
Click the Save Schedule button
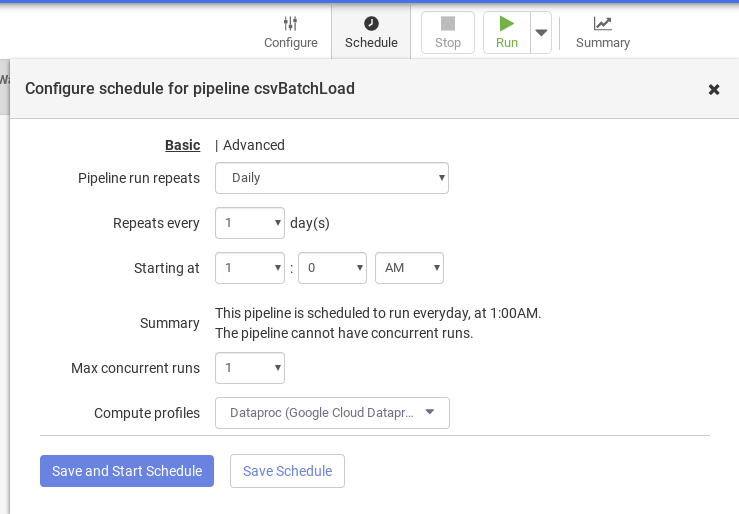287,471
